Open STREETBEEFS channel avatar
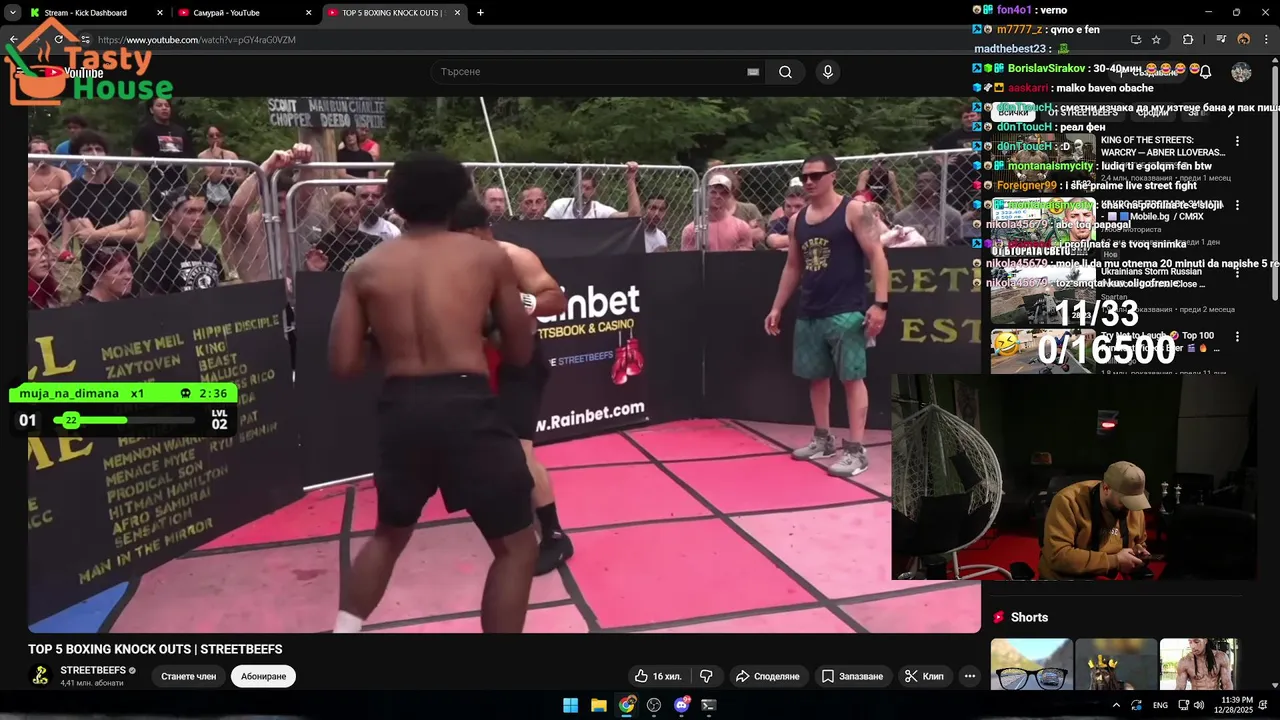 pos(40,676)
